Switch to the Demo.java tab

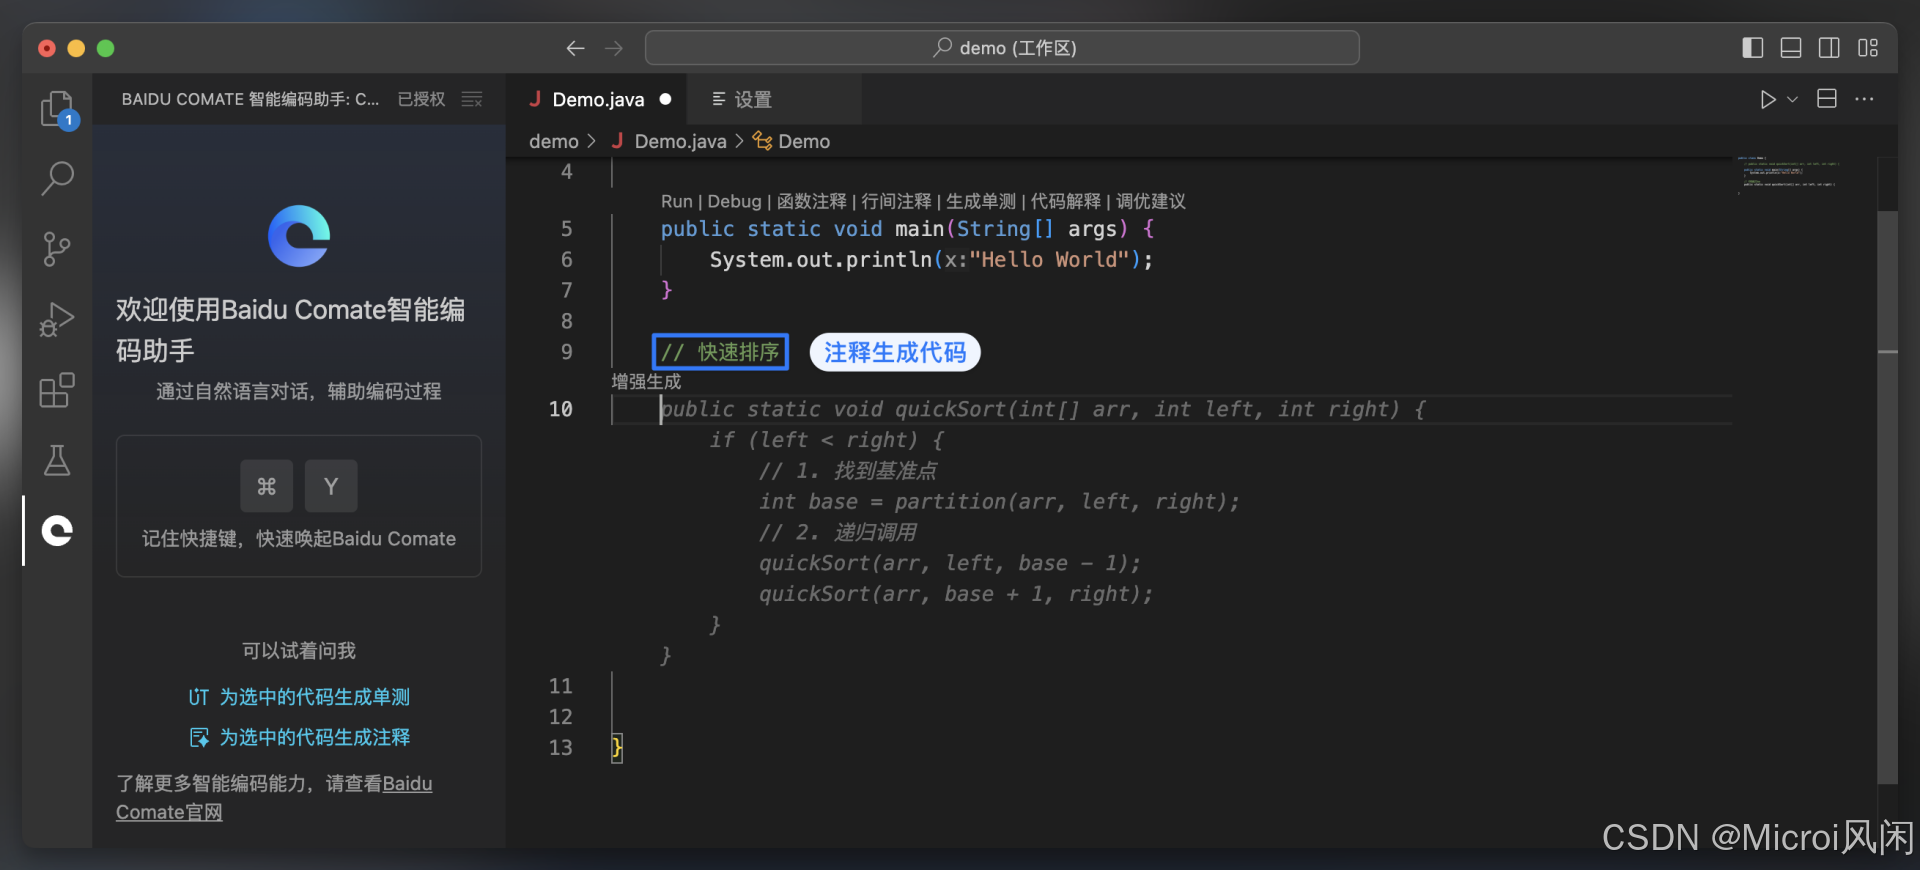[596, 99]
